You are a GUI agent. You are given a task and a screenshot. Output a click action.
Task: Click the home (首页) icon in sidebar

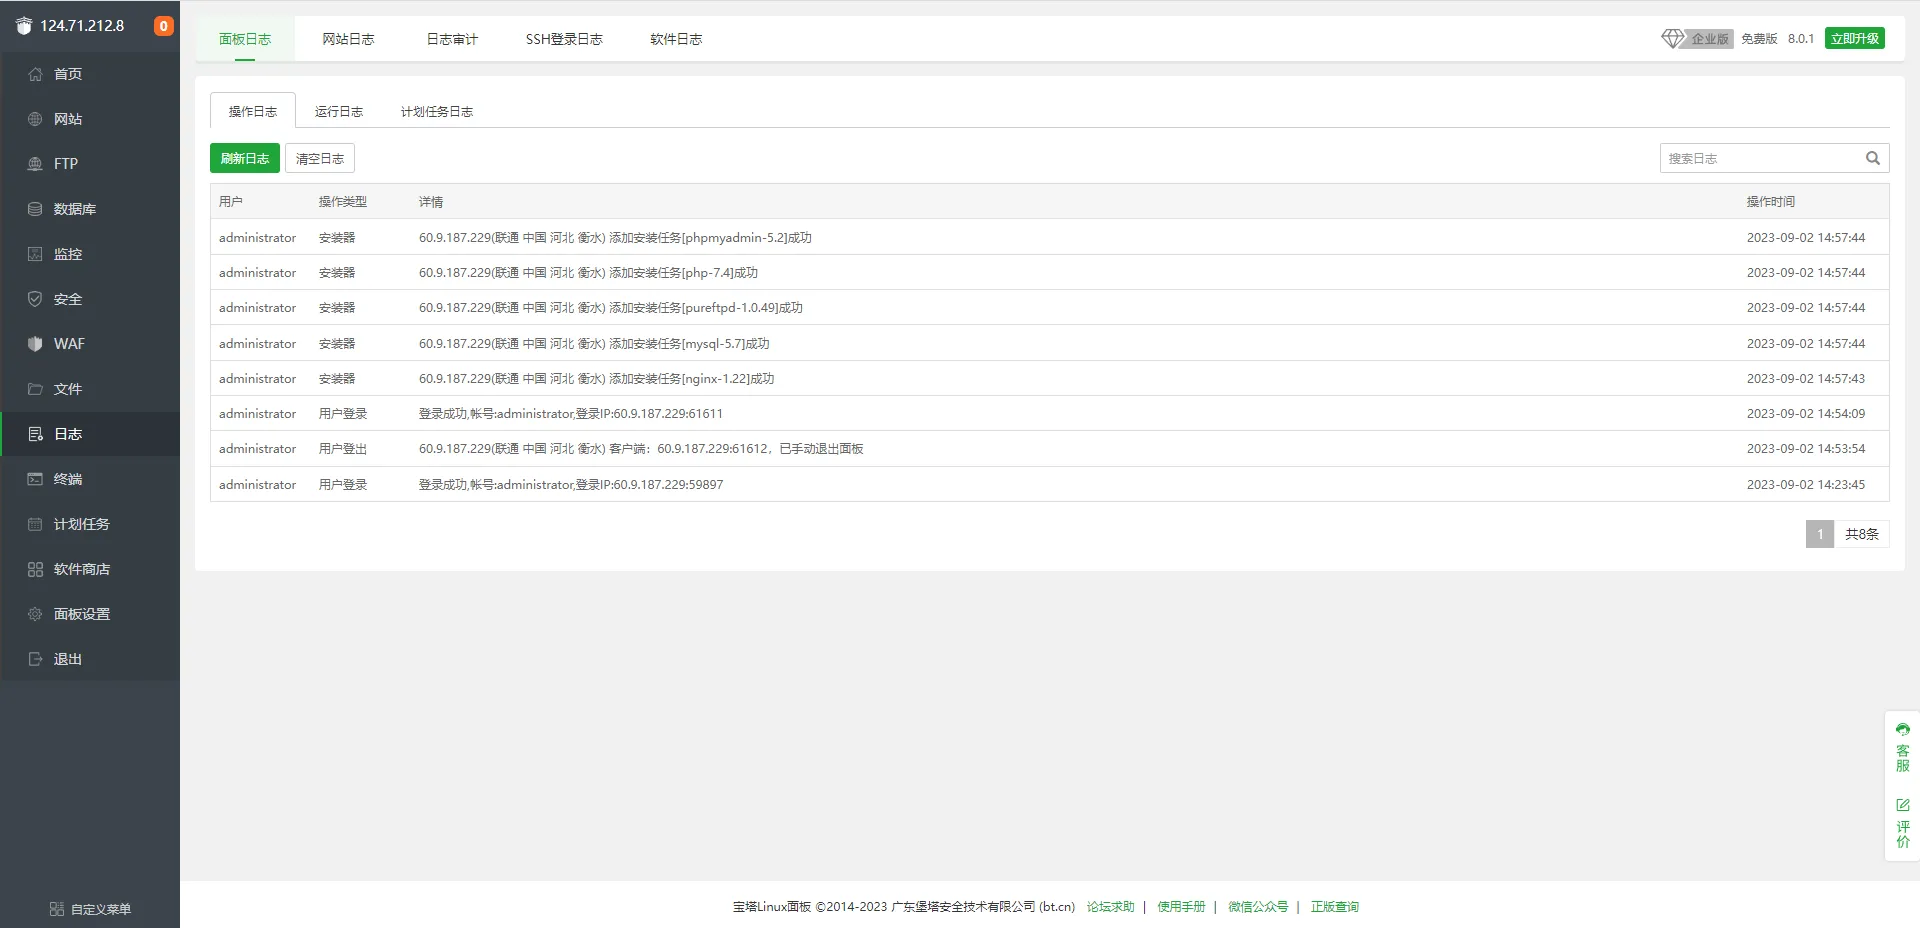tap(35, 74)
